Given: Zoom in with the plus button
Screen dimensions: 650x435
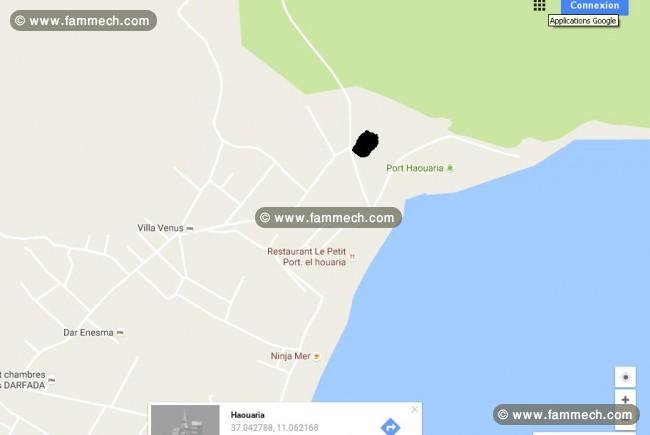Looking at the screenshot, I should pos(625,399).
